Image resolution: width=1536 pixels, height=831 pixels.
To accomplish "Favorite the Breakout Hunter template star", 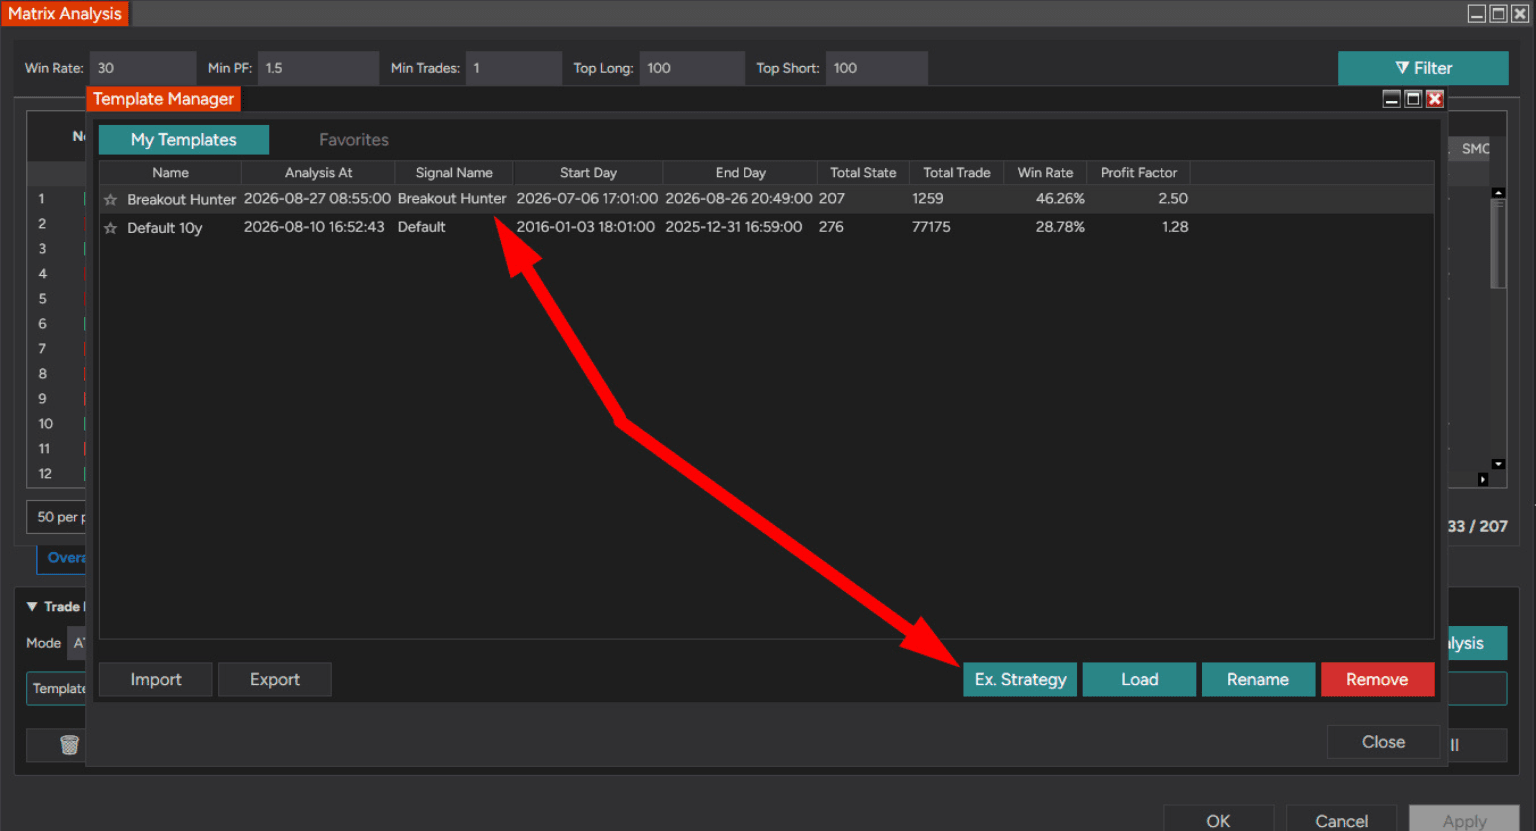I will (111, 200).
